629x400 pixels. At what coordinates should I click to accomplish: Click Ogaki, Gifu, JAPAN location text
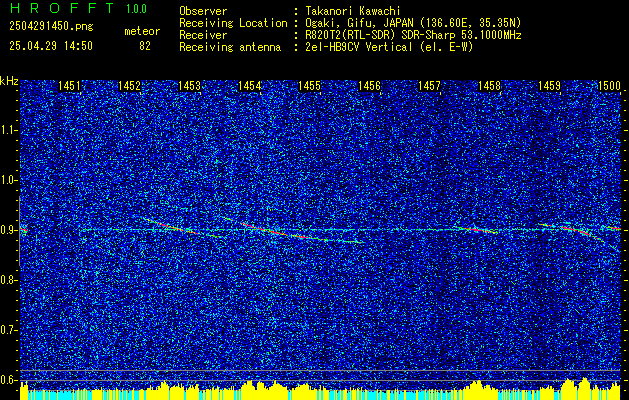click(413, 23)
